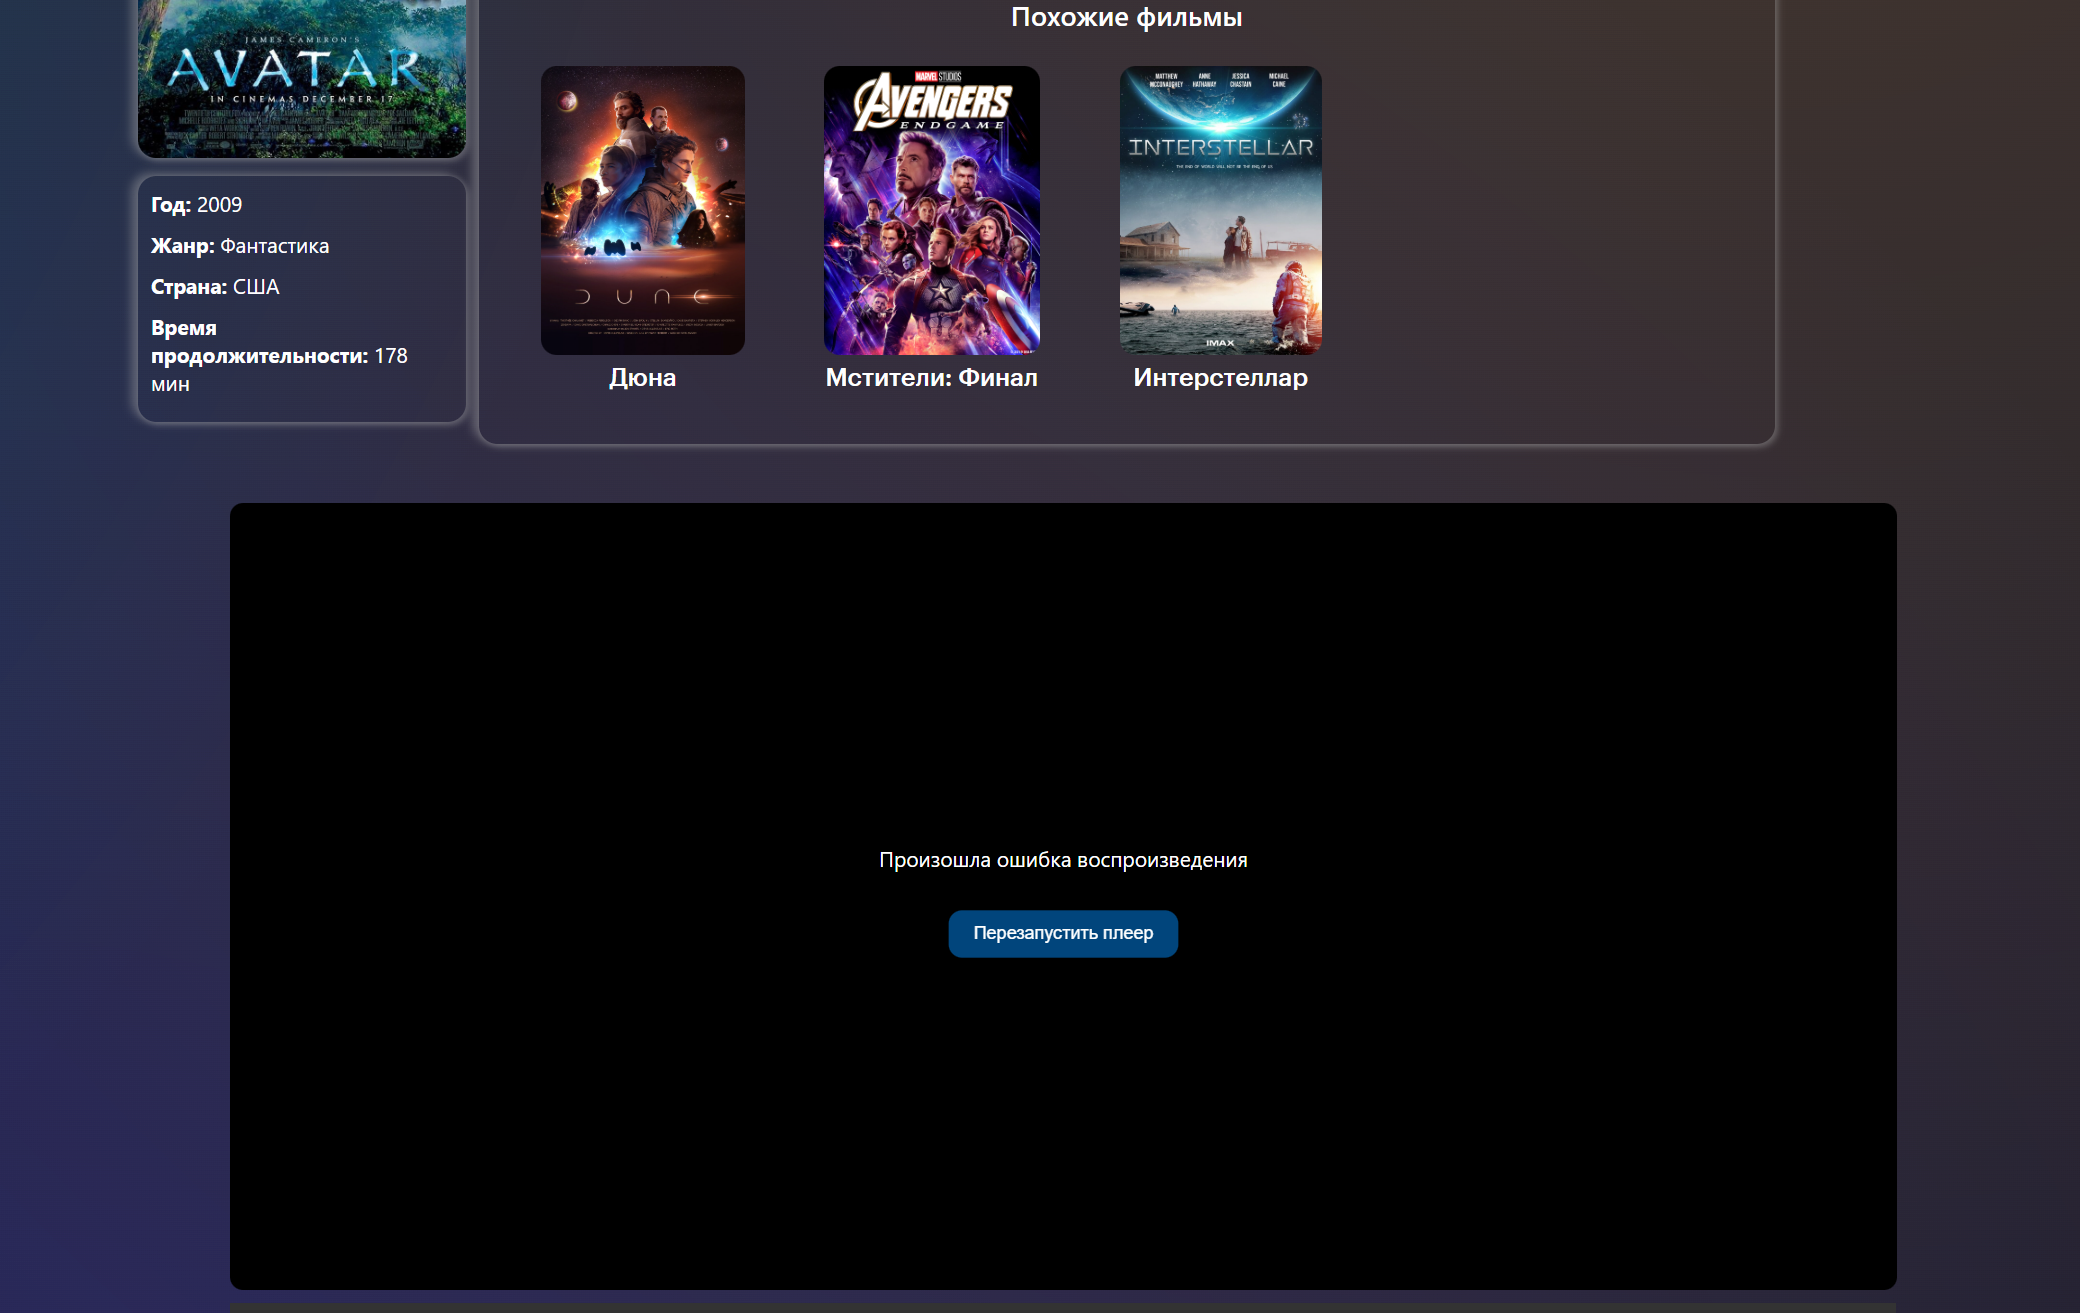
Task: Click the Avatar poster image
Action: [x=301, y=78]
